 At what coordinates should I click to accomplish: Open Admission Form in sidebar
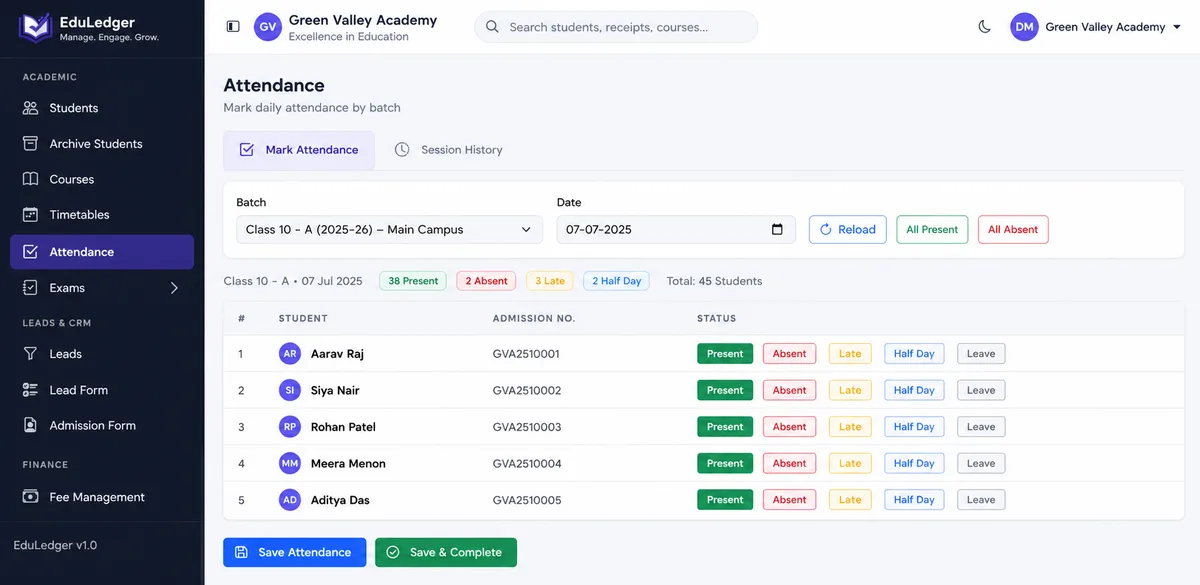(x=102, y=425)
